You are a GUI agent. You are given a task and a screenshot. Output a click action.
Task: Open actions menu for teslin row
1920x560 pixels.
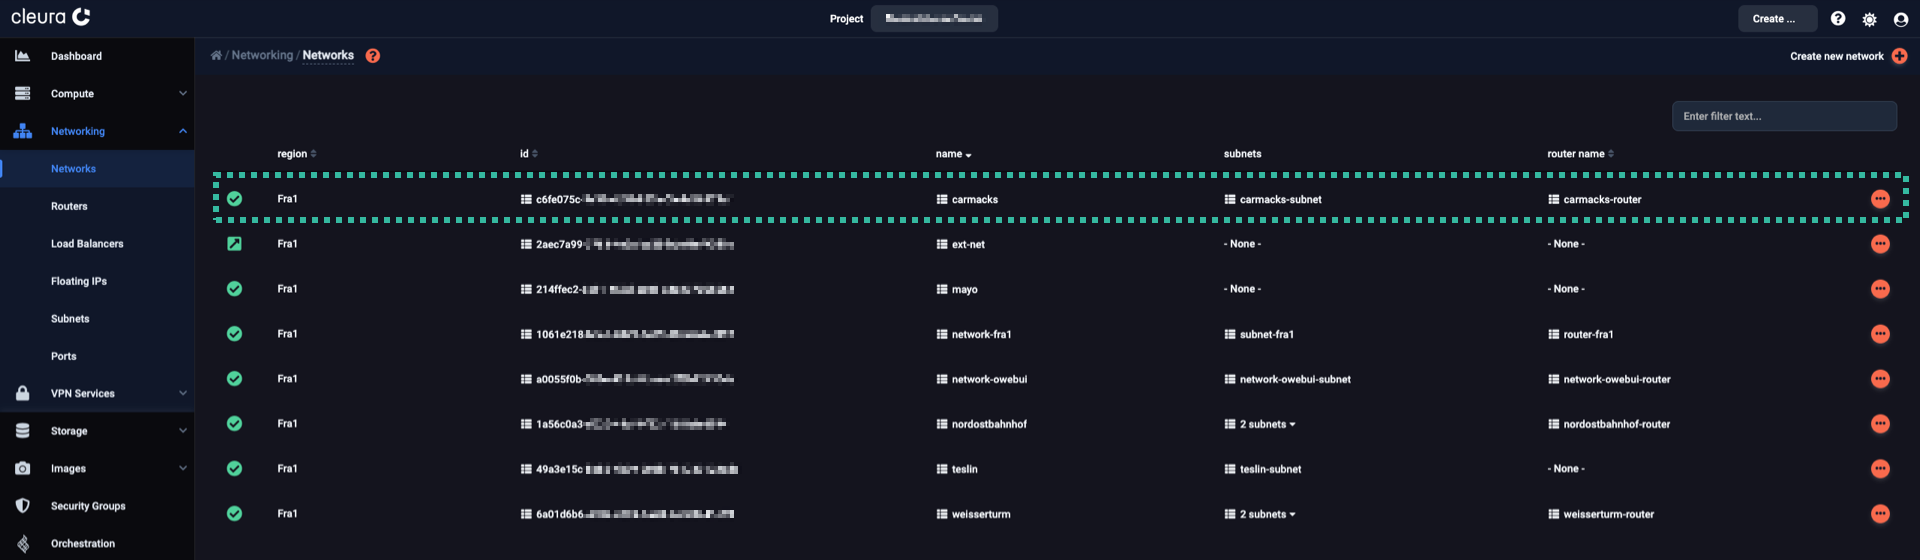(x=1880, y=469)
